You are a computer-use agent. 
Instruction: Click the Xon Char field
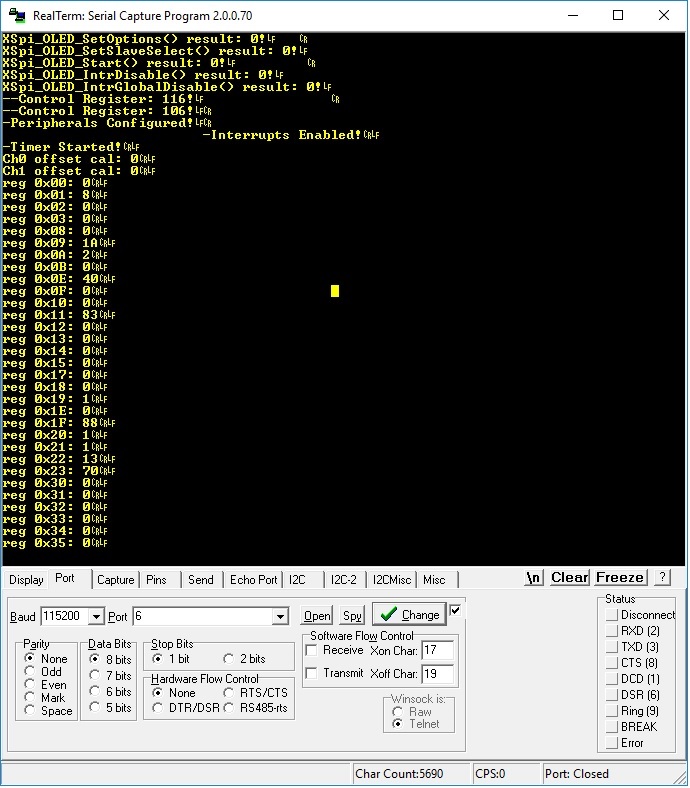[x=437, y=650]
